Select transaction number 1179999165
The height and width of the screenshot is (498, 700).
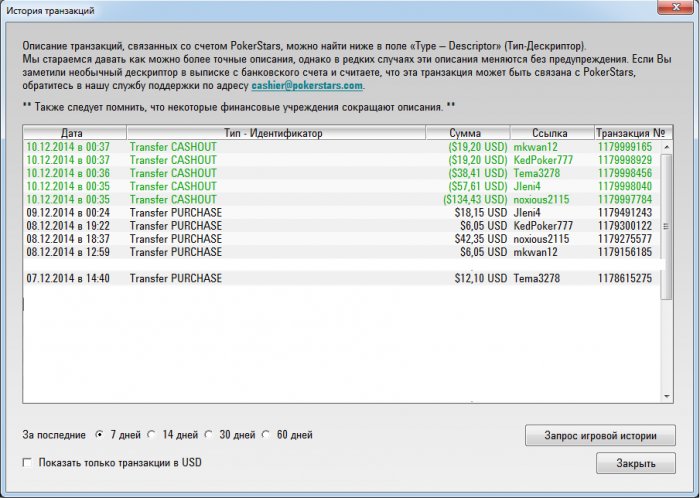click(x=625, y=147)
